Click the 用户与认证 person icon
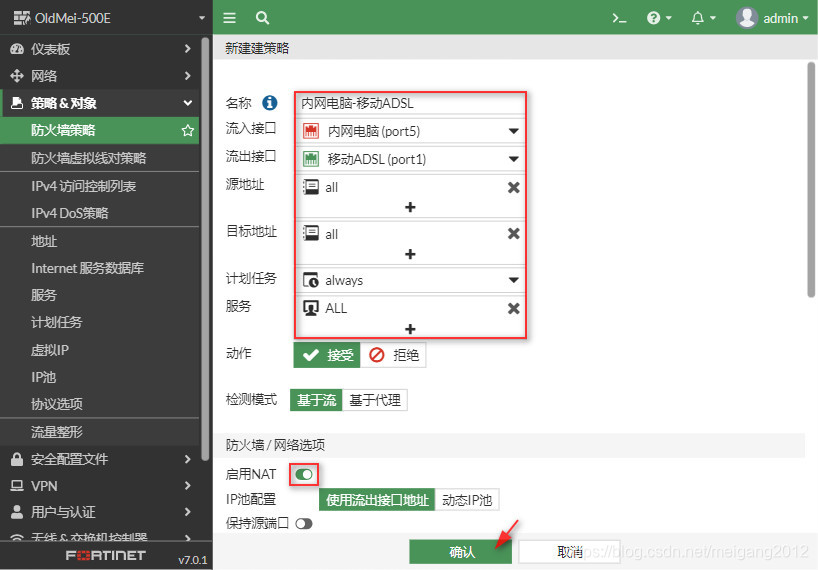The image size is (818, 570). point(17,512)
